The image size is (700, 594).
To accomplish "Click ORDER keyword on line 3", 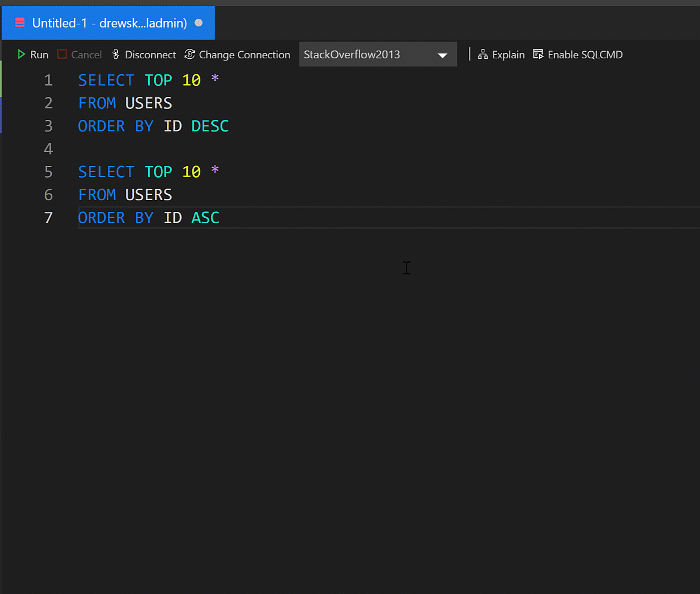I will (x=101, y=126).
